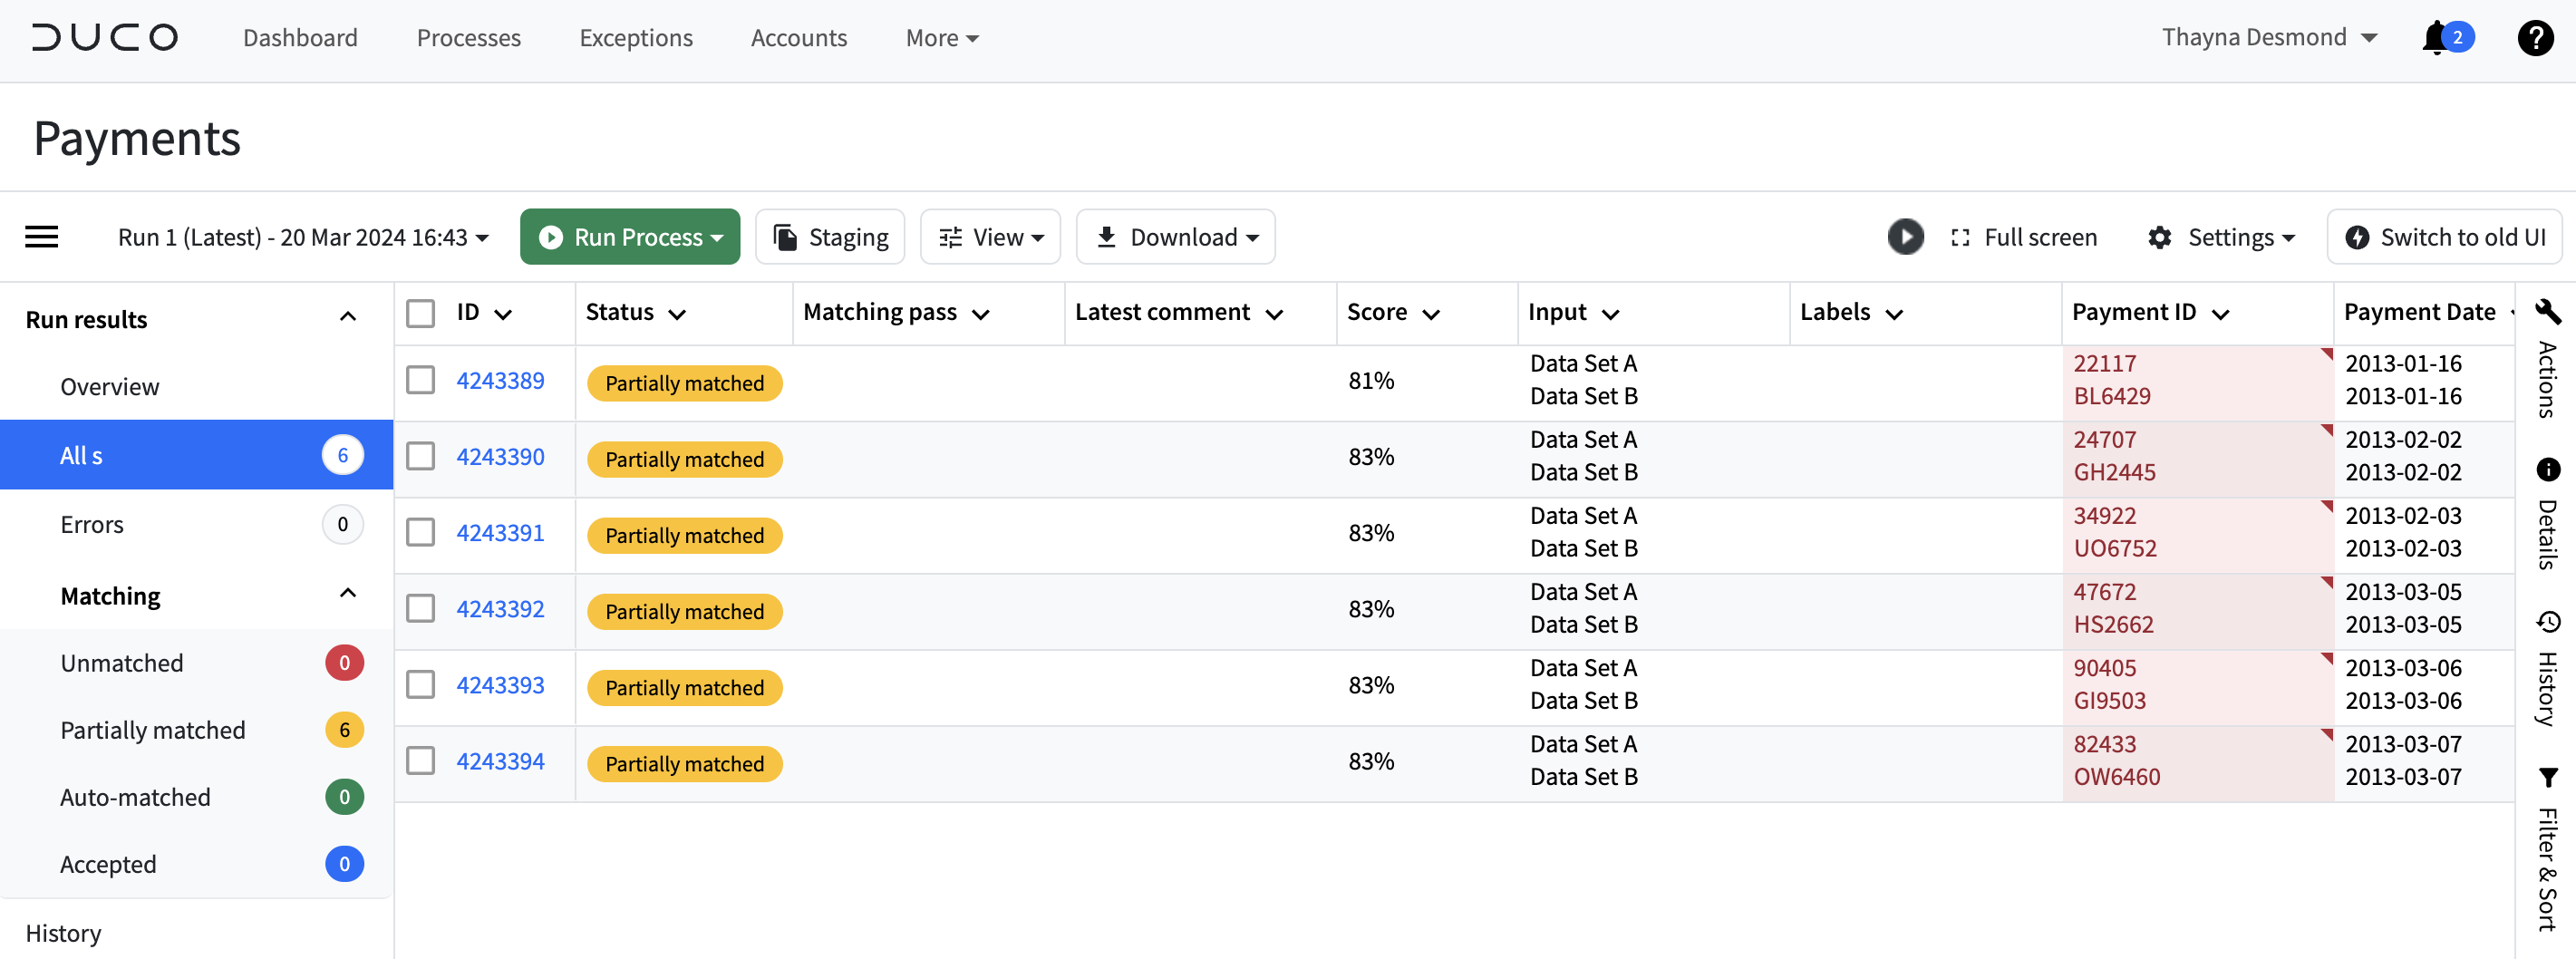
Task: Open Latest comment column menu
Action: pos(1274,314)
